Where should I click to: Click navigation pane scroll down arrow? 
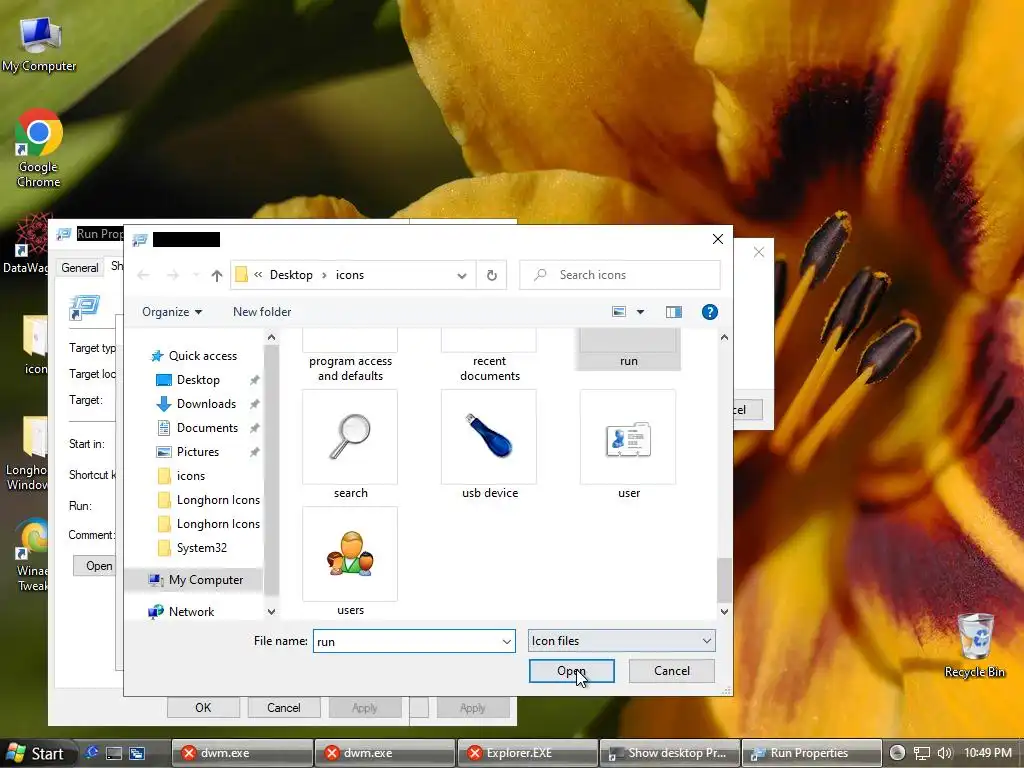tap(272, 612)
